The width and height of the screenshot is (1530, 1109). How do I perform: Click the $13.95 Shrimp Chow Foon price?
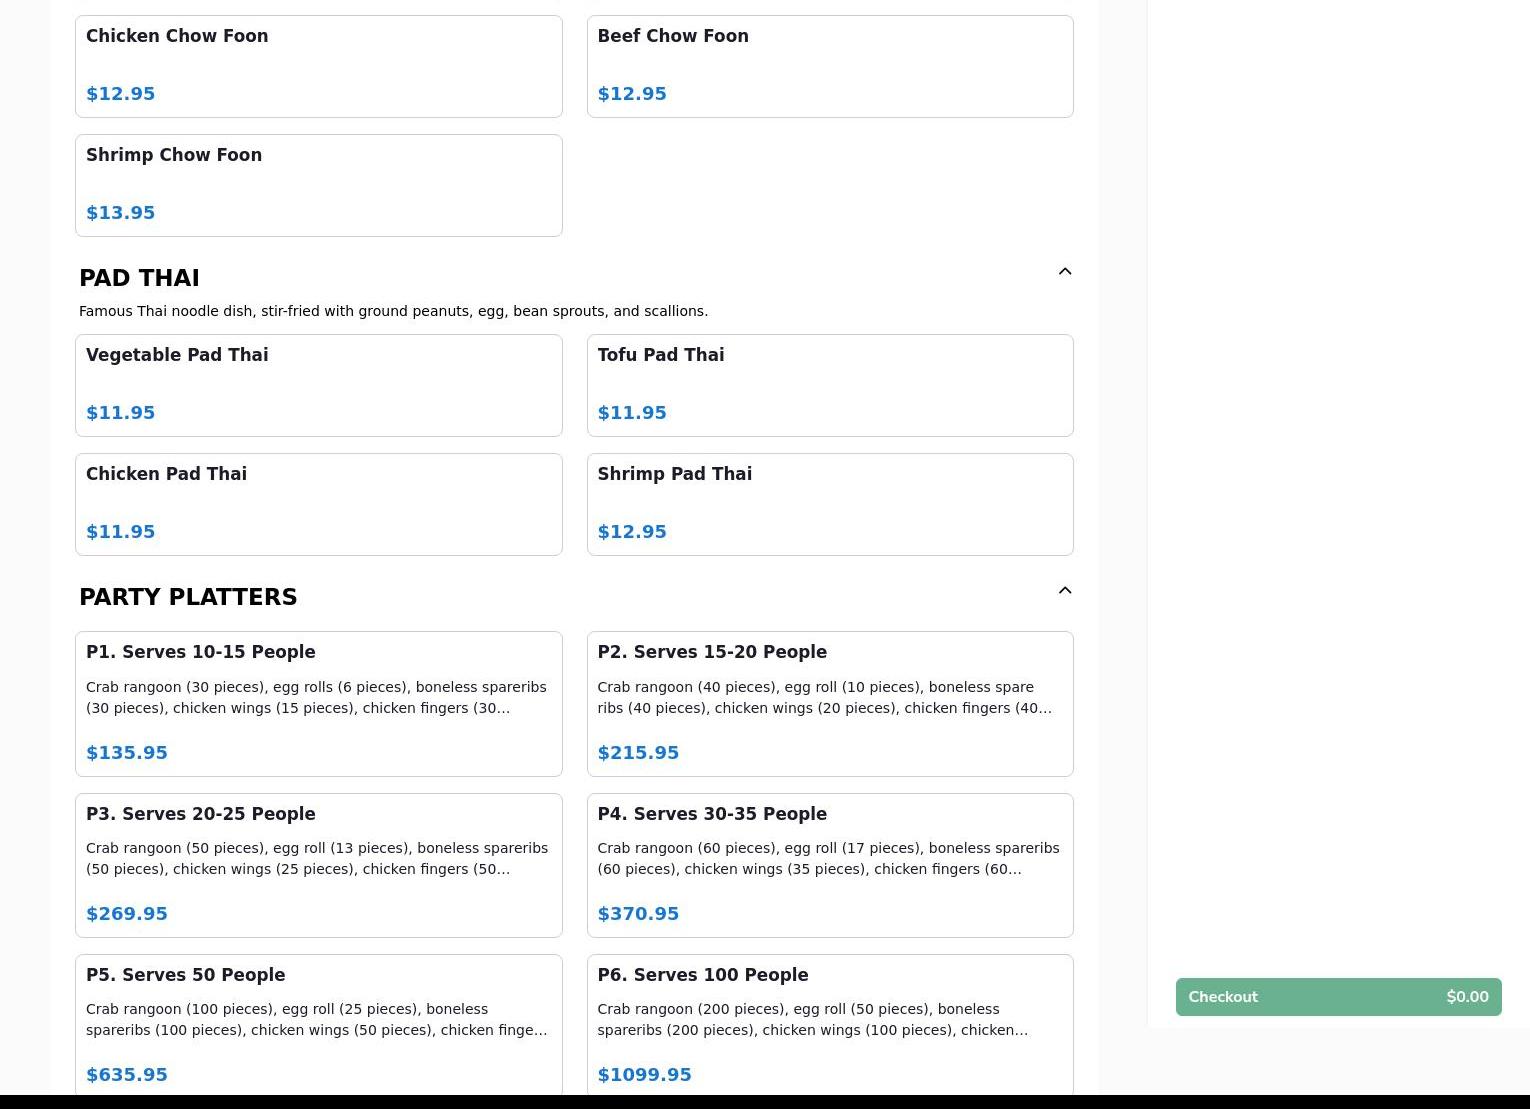[x=121, y=212]
